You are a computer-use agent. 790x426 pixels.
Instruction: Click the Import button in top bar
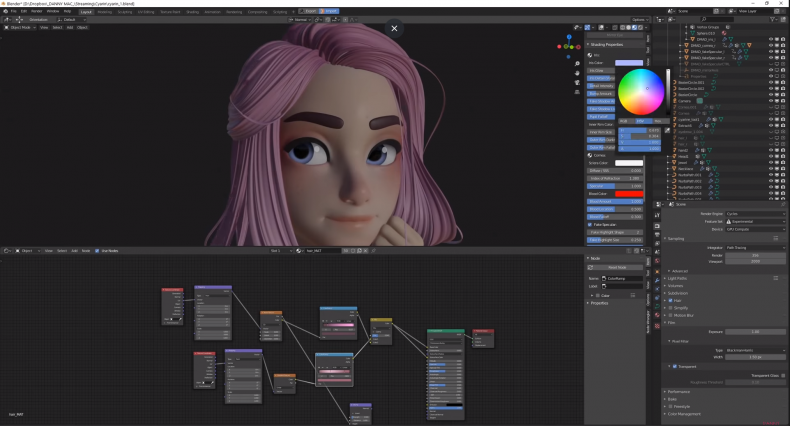coord(328,11)
